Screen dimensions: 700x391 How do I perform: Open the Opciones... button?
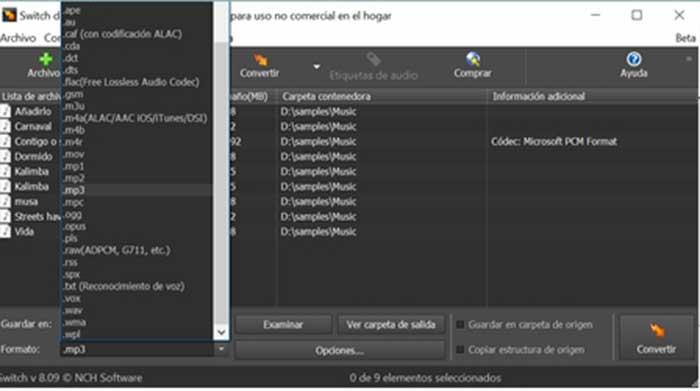point(340,350)
